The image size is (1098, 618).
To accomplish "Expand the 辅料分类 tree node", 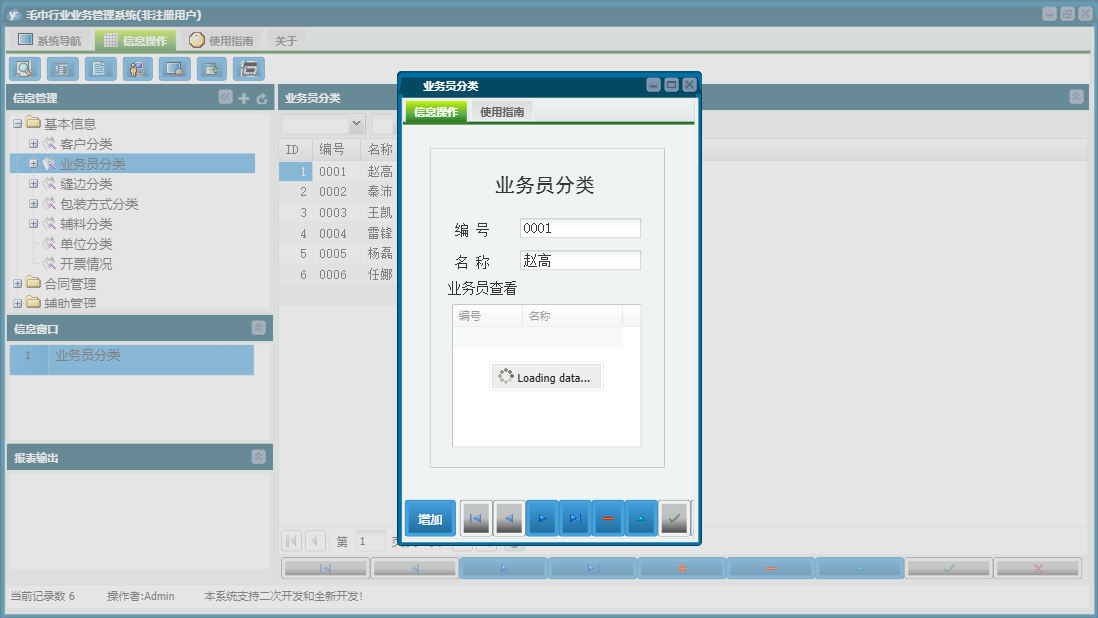I will click(x=33, y=224).
